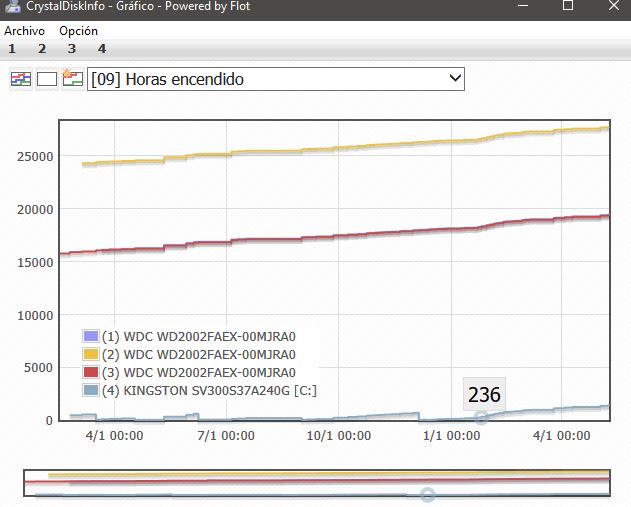
Task: Click the show all lines graph icon
Action: [x=21, y=79]
